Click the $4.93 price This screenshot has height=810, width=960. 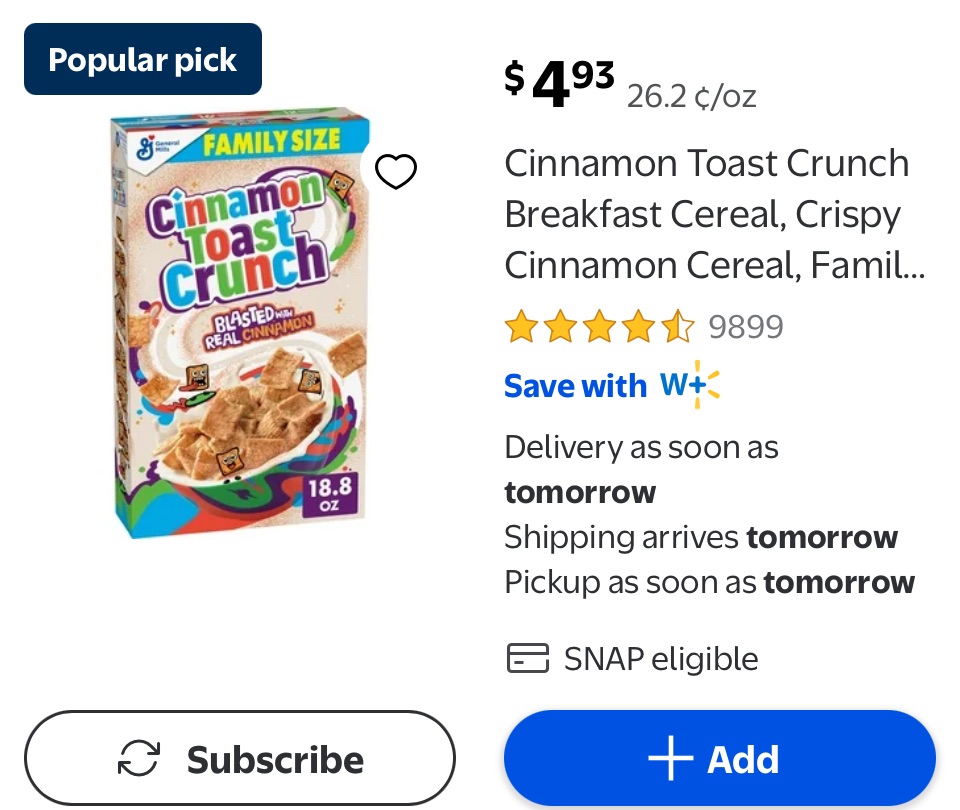[x=559, y=81]
